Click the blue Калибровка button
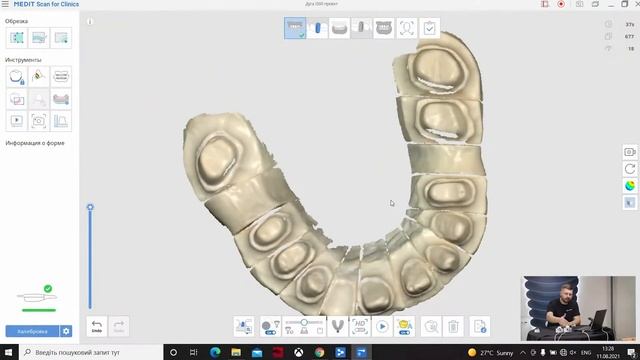 pyautogui.click(x=32, y=331)
